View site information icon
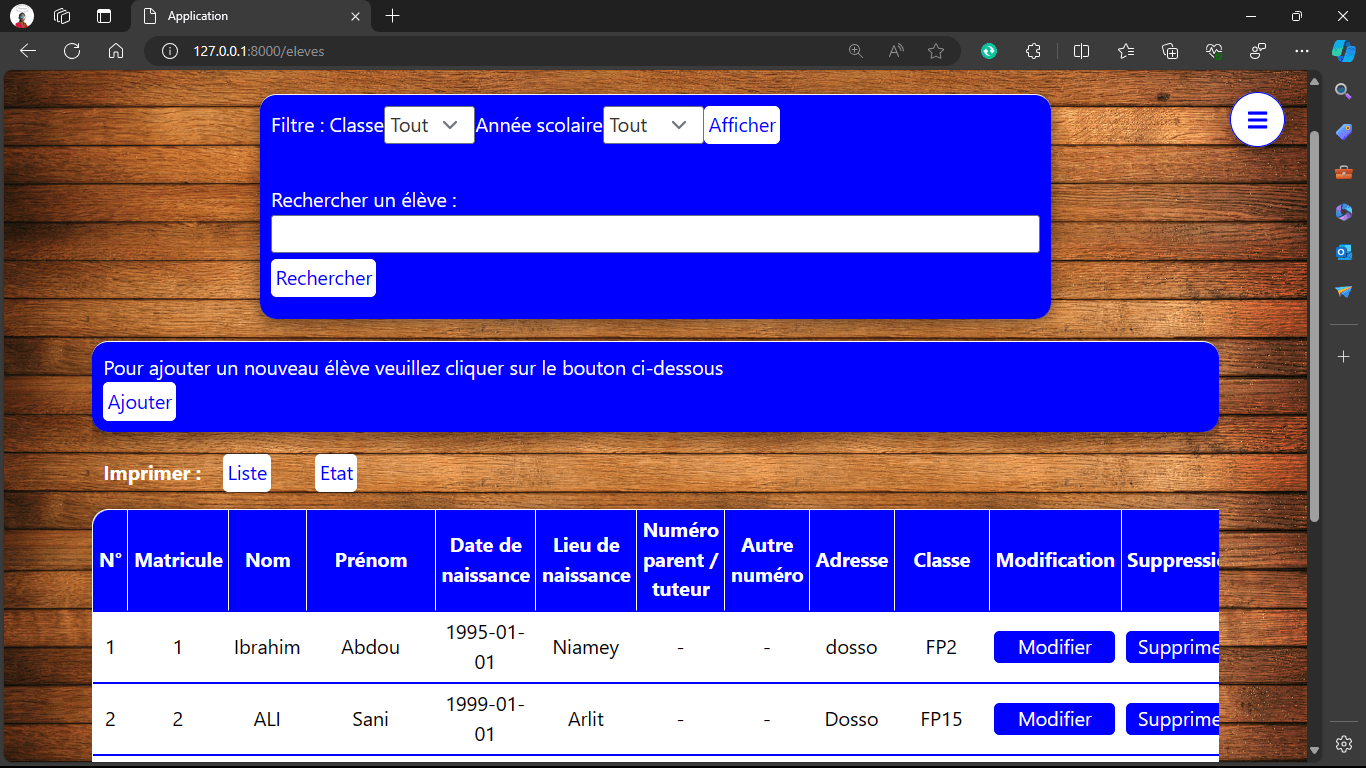The height and width of the screenshot is (768, 1366). click(x=170, y=51)
